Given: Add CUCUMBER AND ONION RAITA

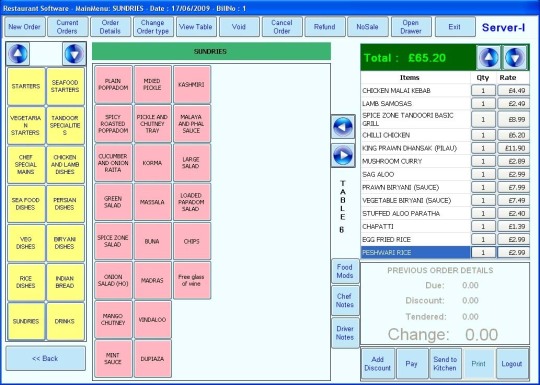Looking at the screenshot, I should (113, 163).
